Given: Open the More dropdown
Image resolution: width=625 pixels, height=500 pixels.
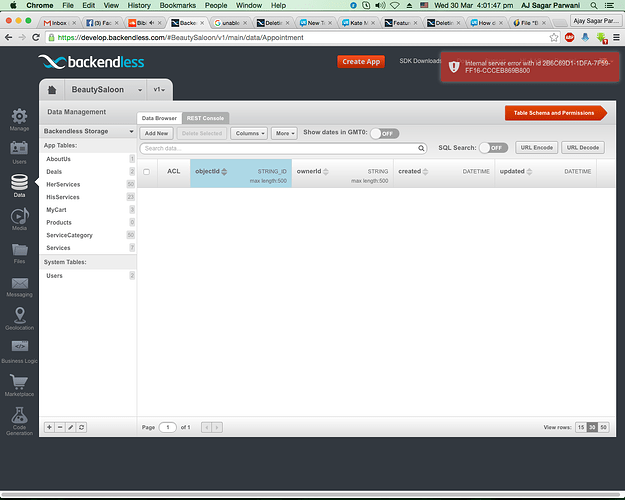Looking at the screenshot, I should (x=285, y=133).
